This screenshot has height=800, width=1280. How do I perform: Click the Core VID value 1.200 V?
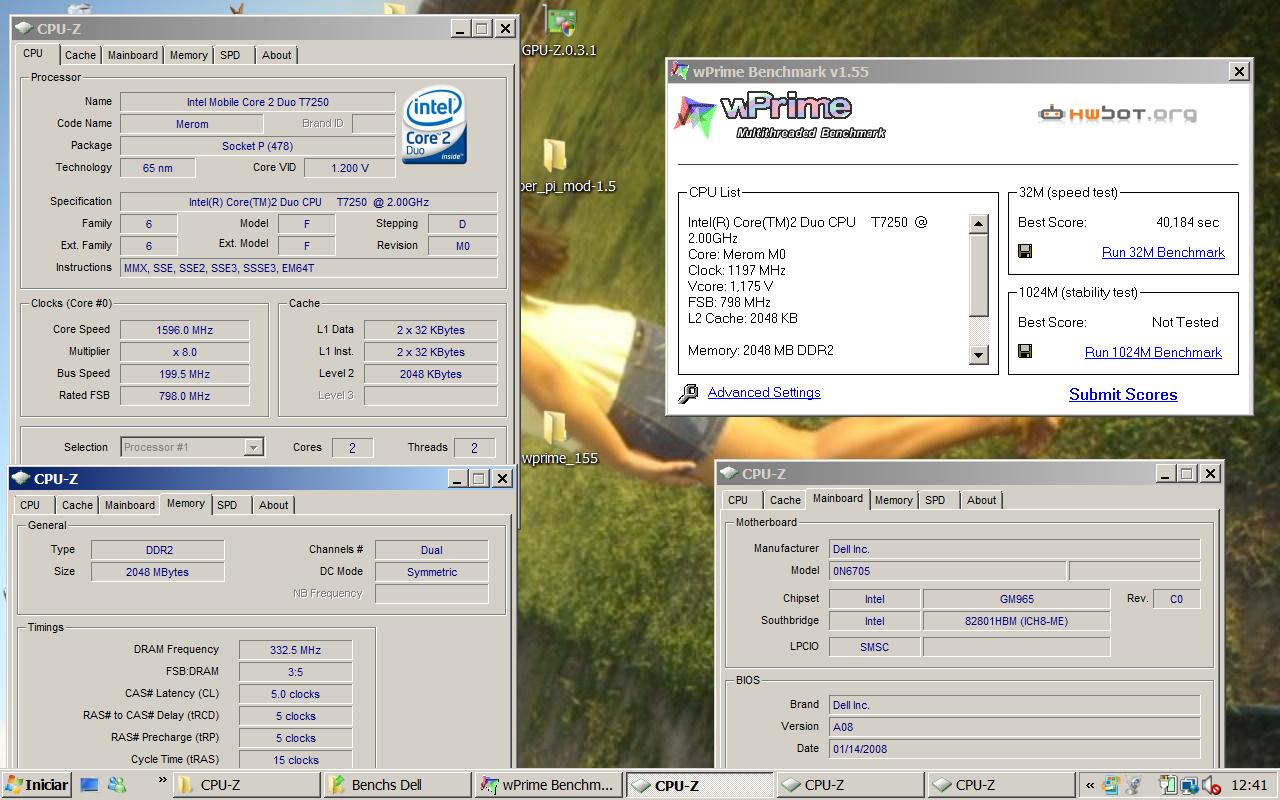tap(349, 168)
